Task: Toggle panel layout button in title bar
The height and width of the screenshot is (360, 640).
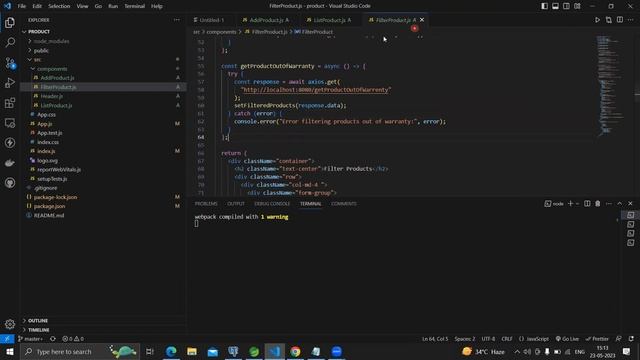Action: point(556,6)
